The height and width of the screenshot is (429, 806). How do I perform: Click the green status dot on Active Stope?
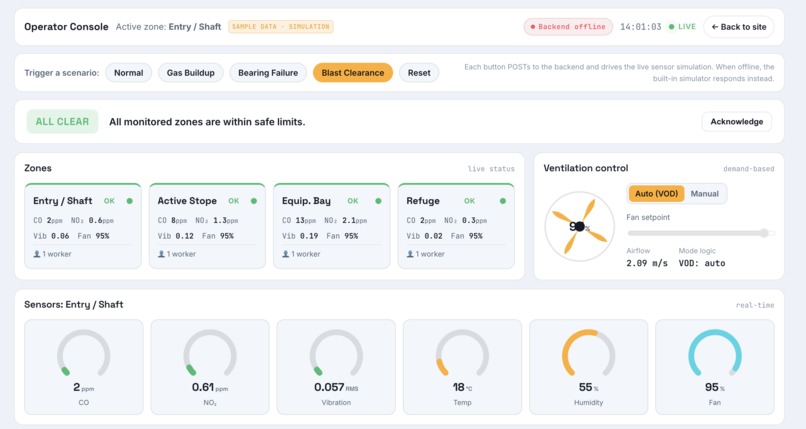point(254,201)
